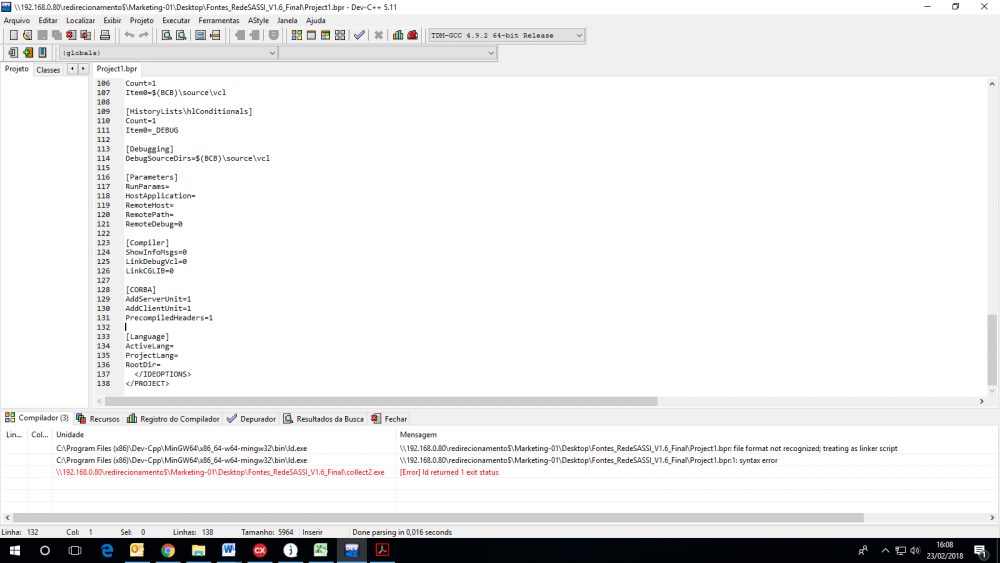This screenshot has width=1000, height=563.
Task: Click the Save All toolbar icon
Action: [x=57, y=35]
